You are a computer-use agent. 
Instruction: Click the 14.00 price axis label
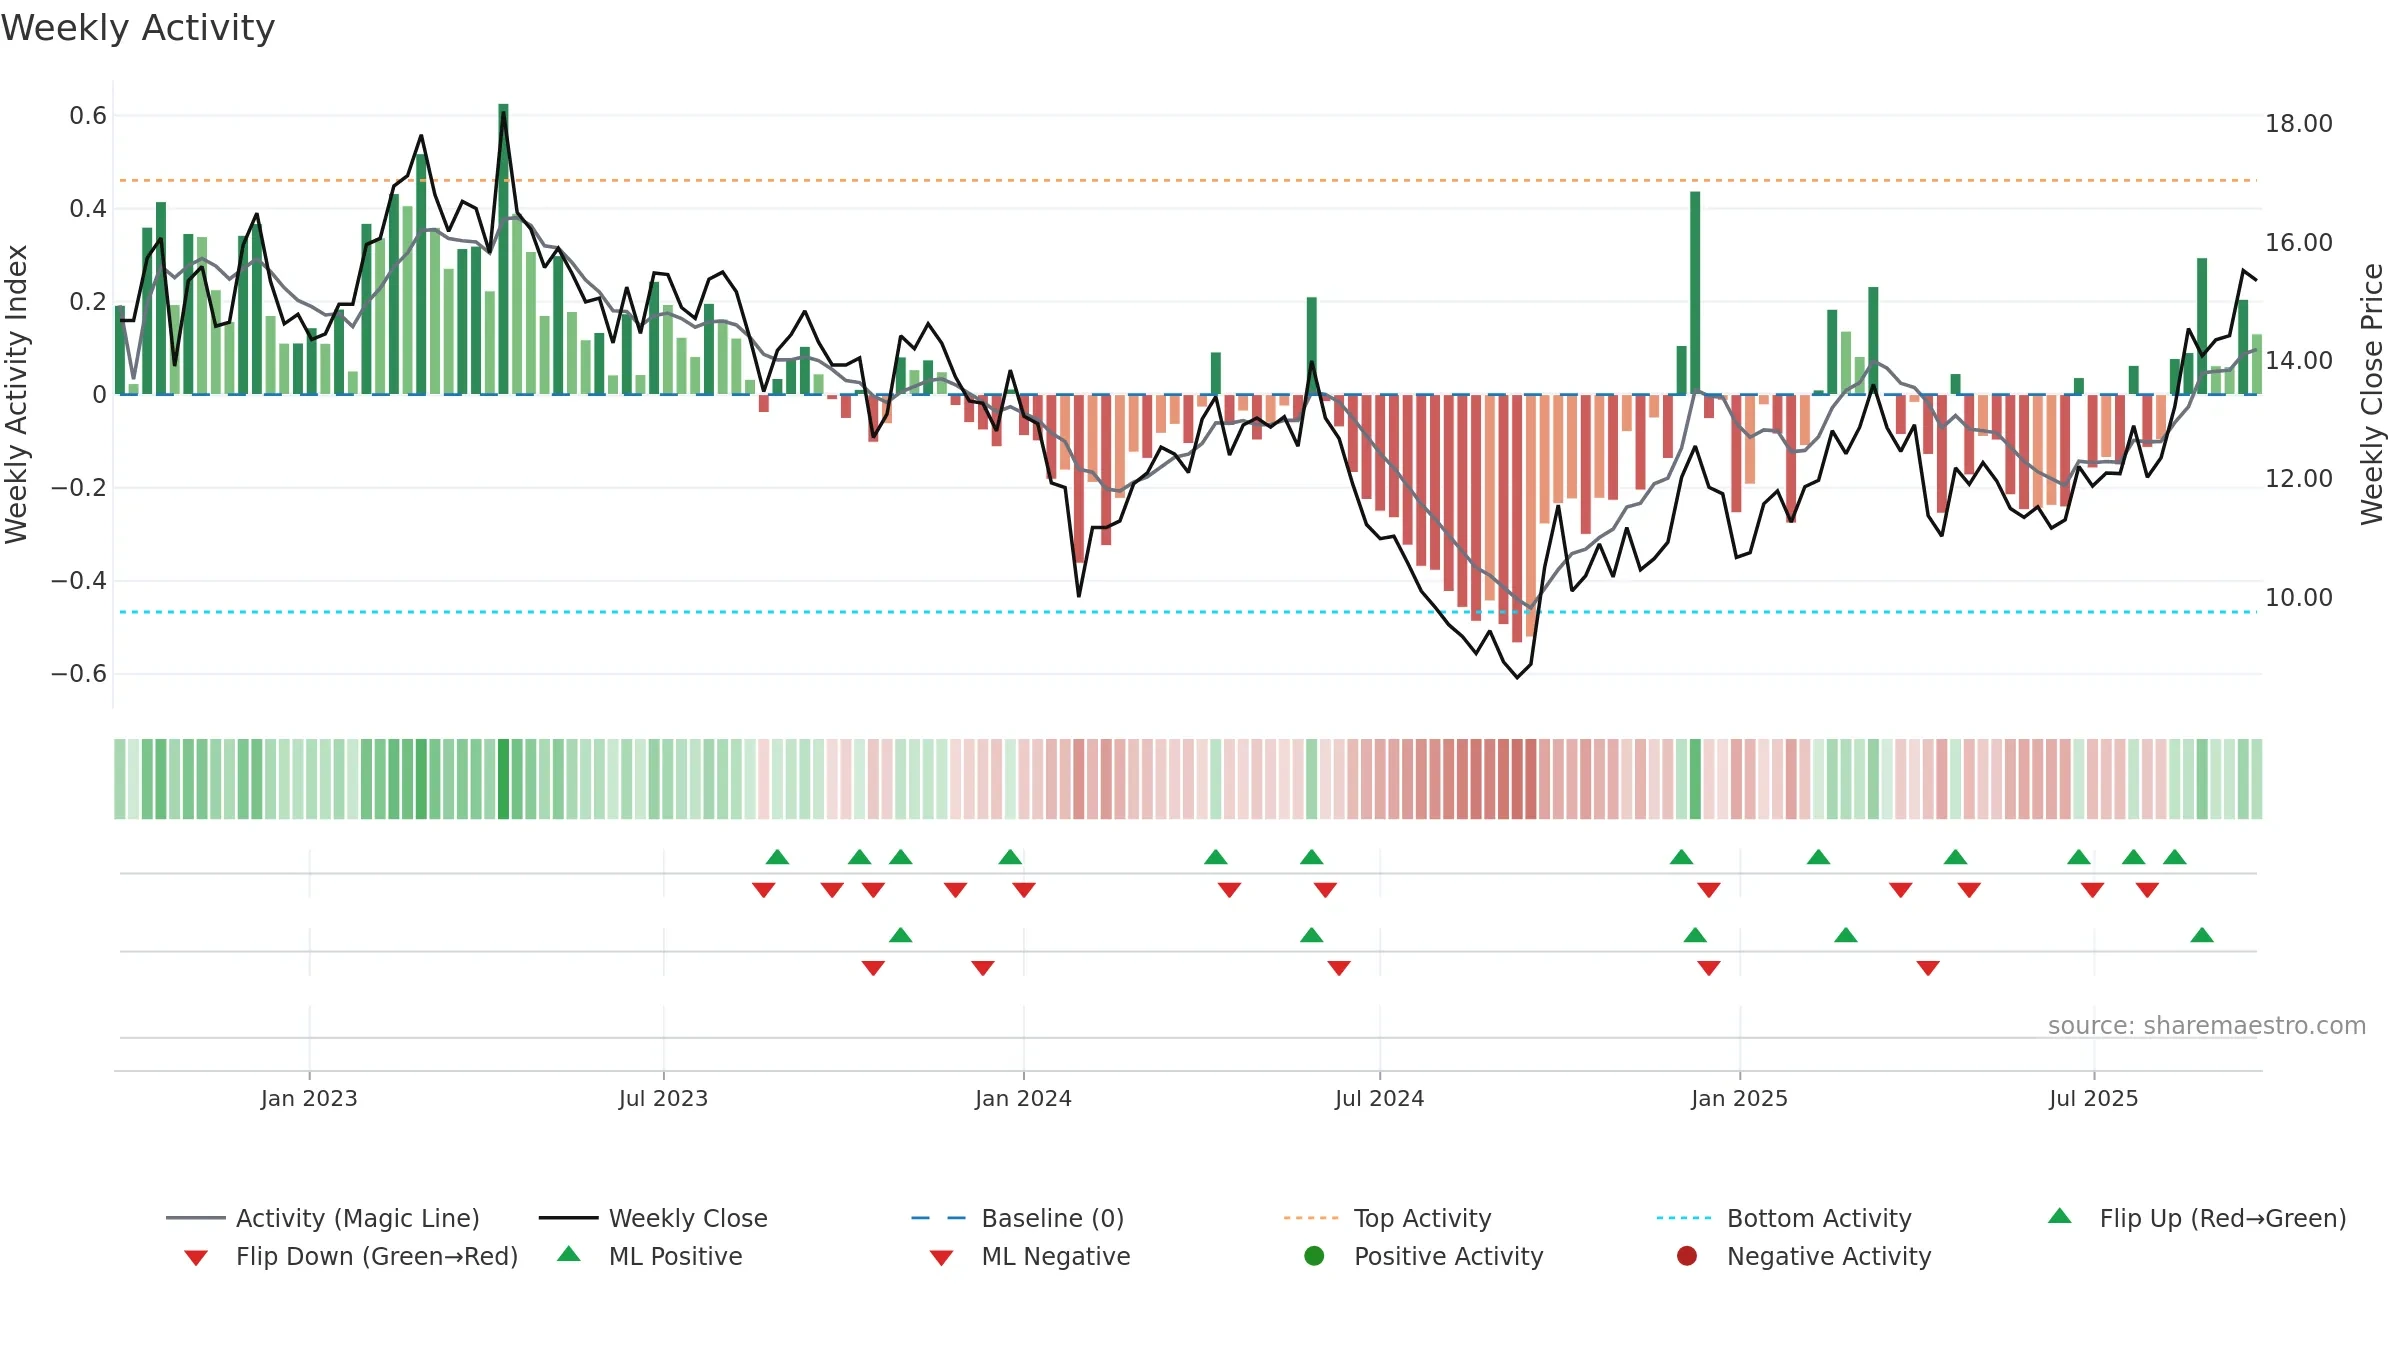pos(2299,361)
